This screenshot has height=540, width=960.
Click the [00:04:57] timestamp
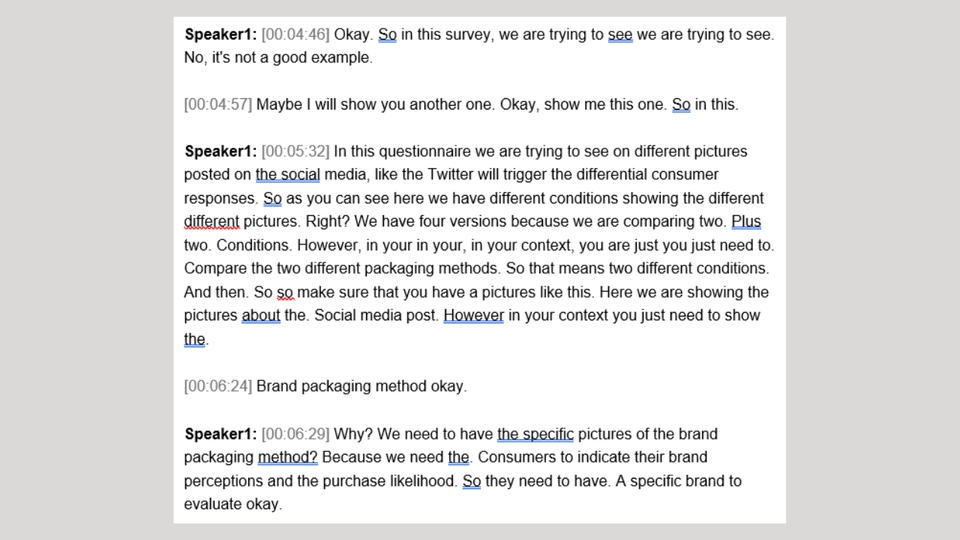coord(218,104)
